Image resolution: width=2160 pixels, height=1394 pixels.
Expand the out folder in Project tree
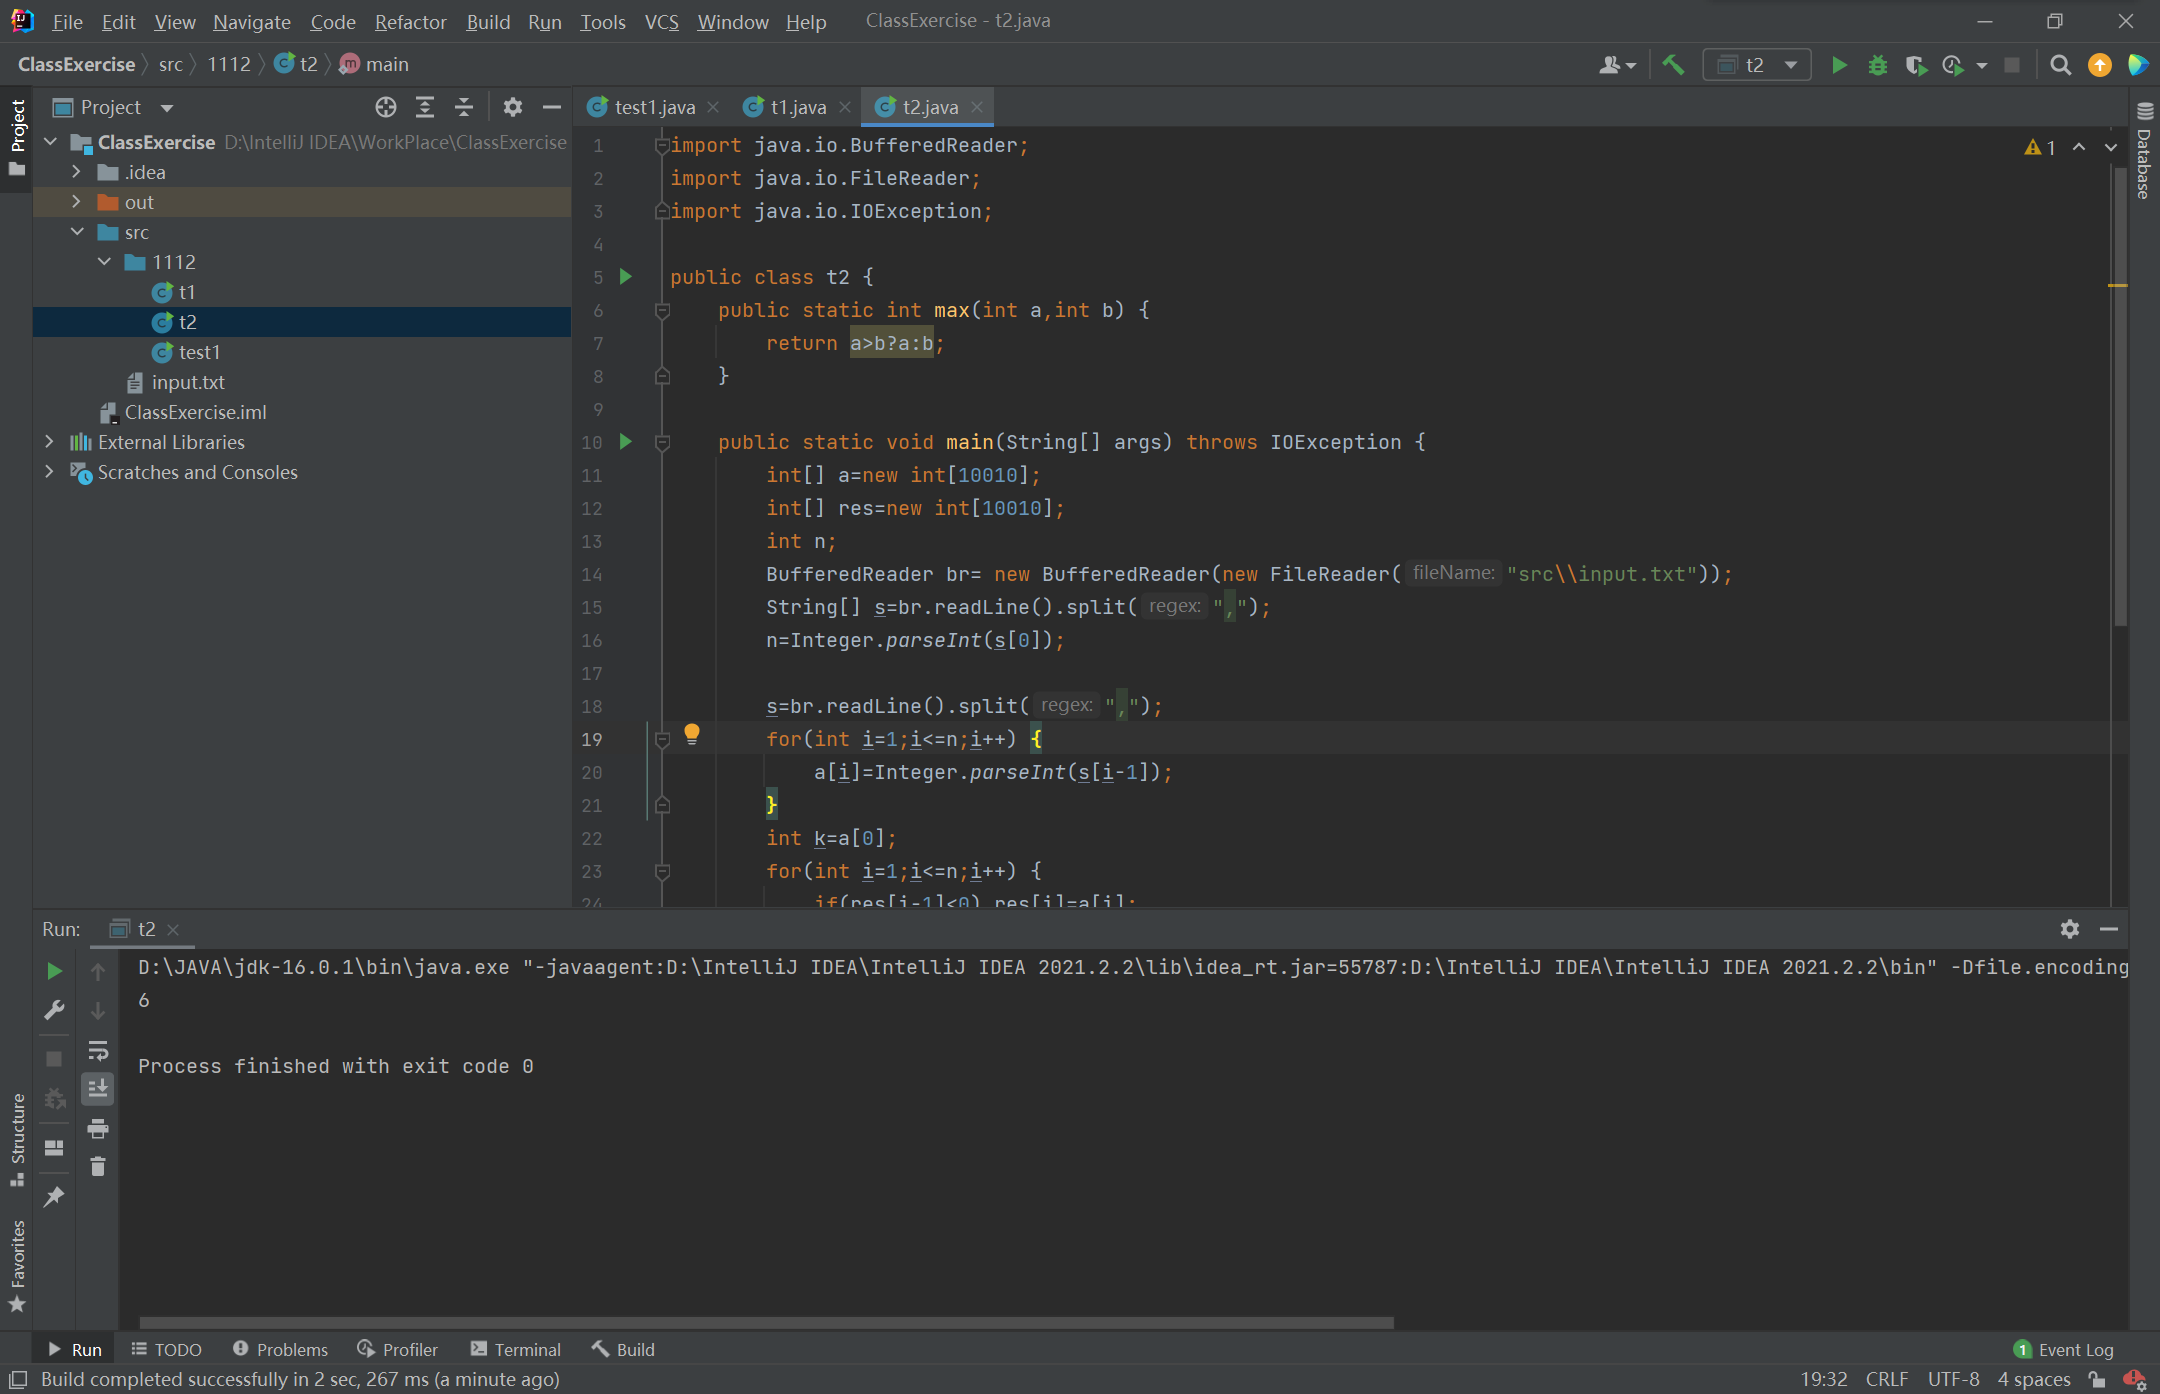coord(76,202)
